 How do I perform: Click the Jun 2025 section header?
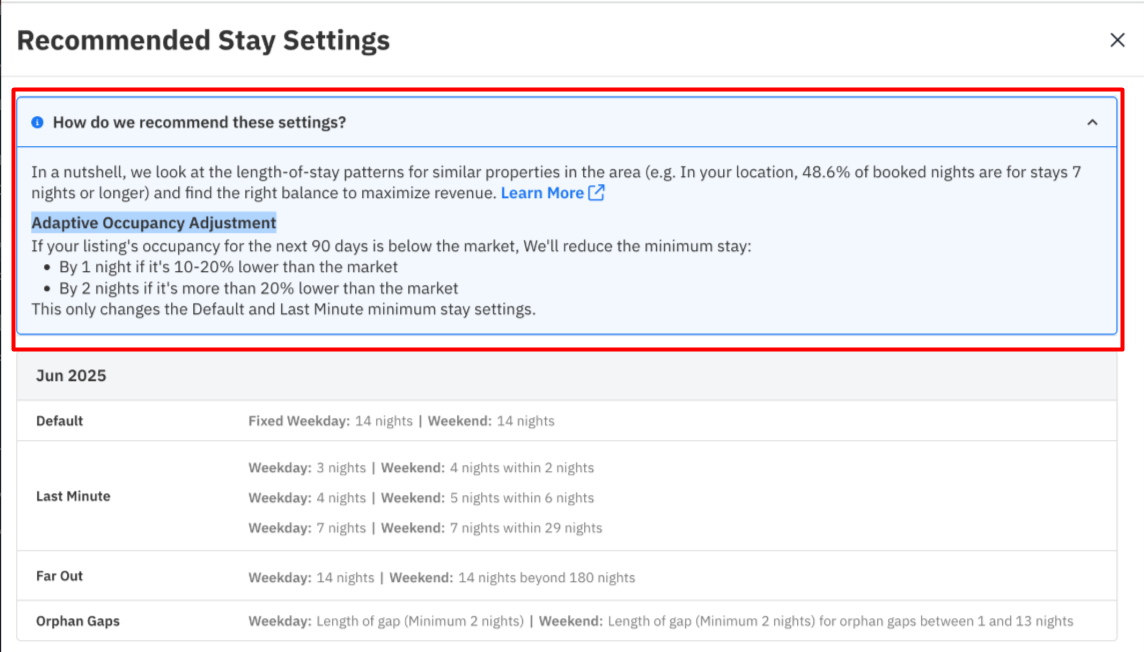(71, 376)
